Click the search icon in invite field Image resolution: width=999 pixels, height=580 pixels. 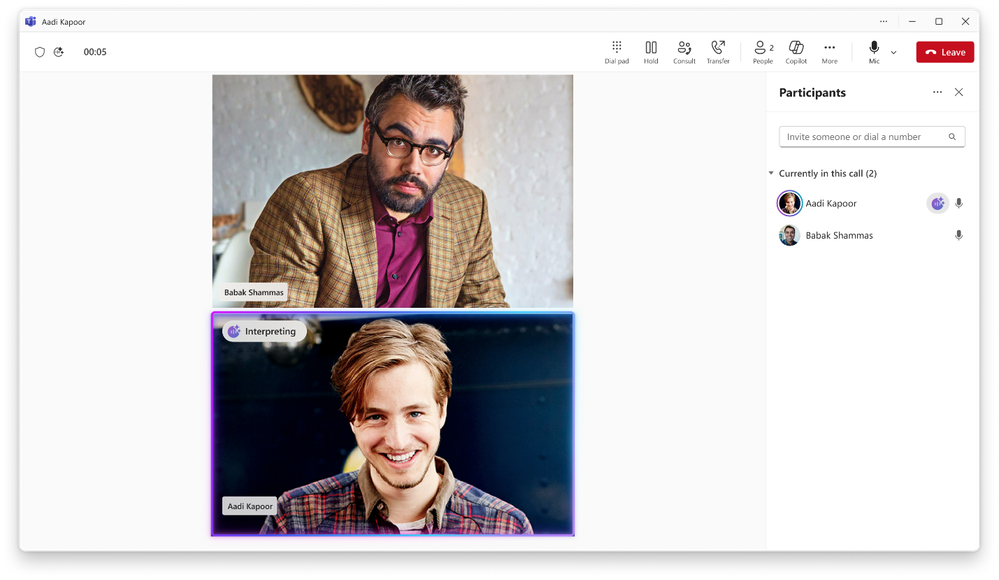(954, 135)
